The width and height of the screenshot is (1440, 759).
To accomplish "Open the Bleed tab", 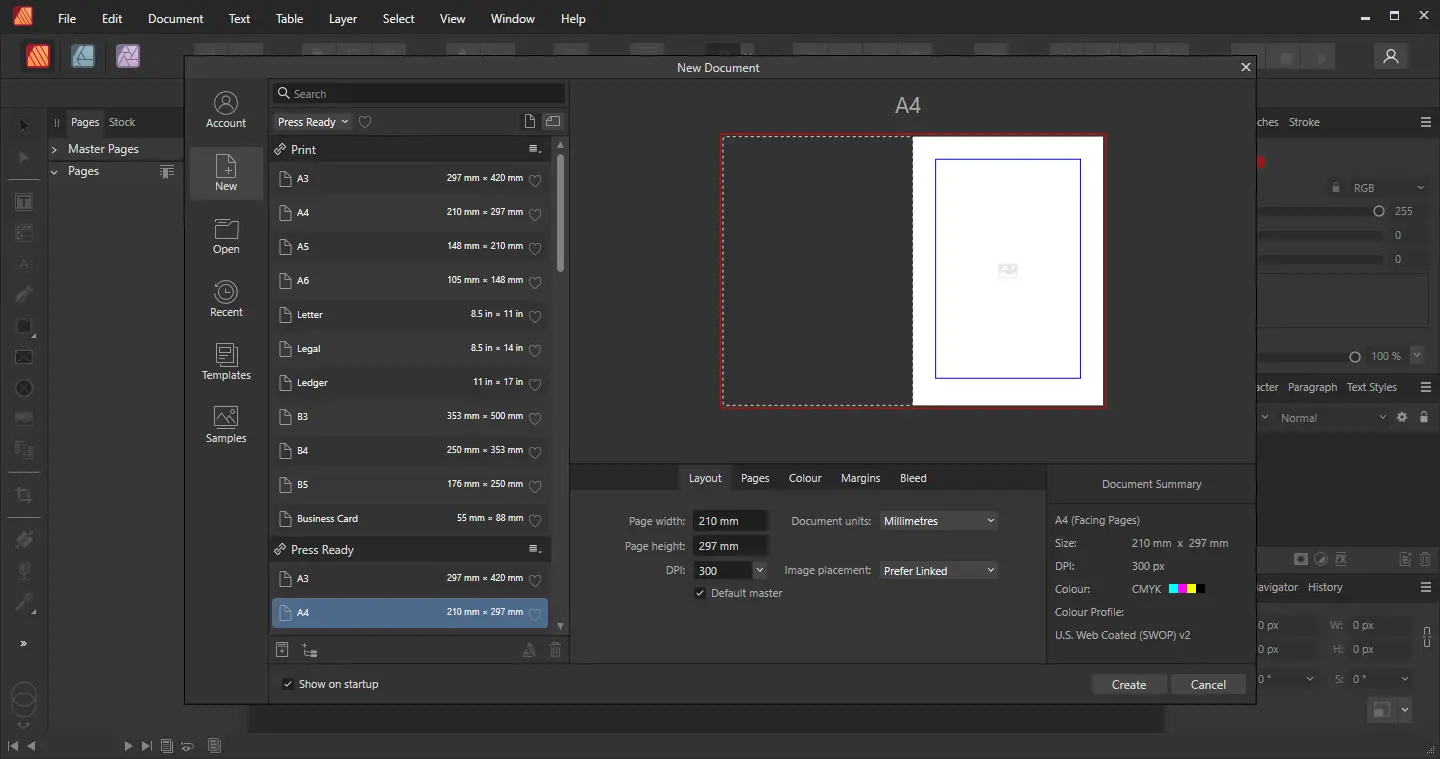I will pyautogui.click(x=913, y=478).
